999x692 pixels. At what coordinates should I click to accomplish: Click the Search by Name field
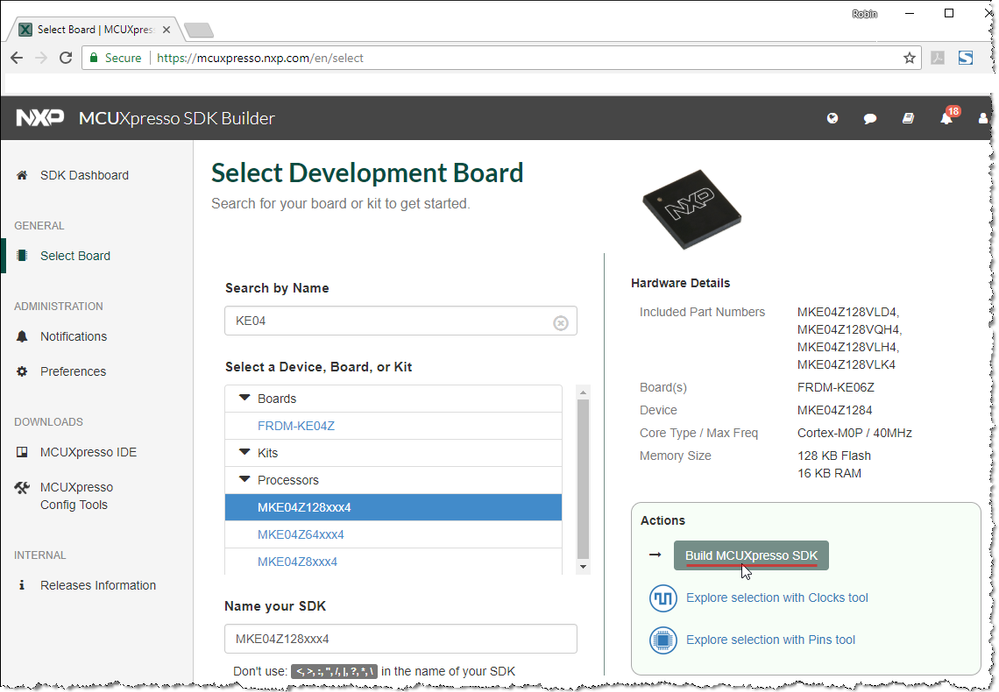401,321
